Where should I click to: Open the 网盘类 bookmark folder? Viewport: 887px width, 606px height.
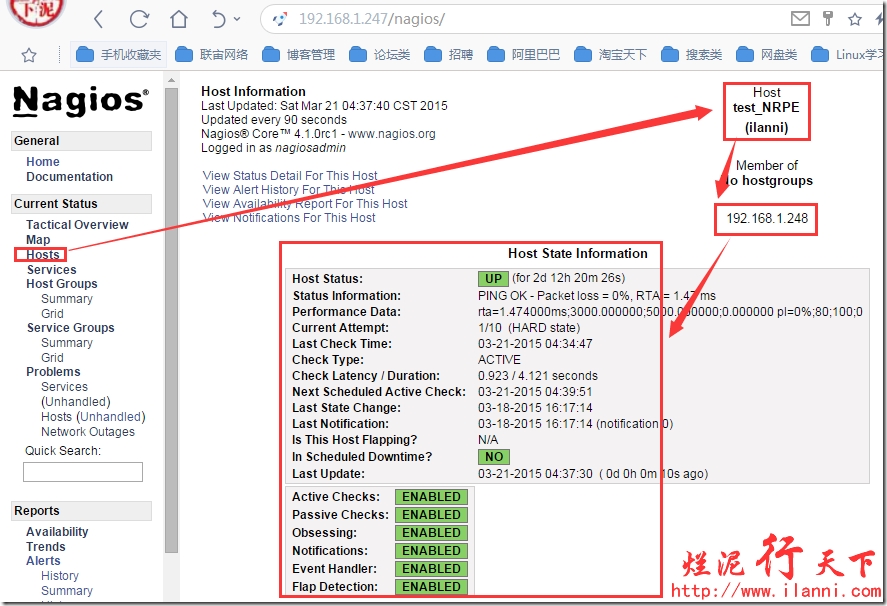click(x=767, y=55)
